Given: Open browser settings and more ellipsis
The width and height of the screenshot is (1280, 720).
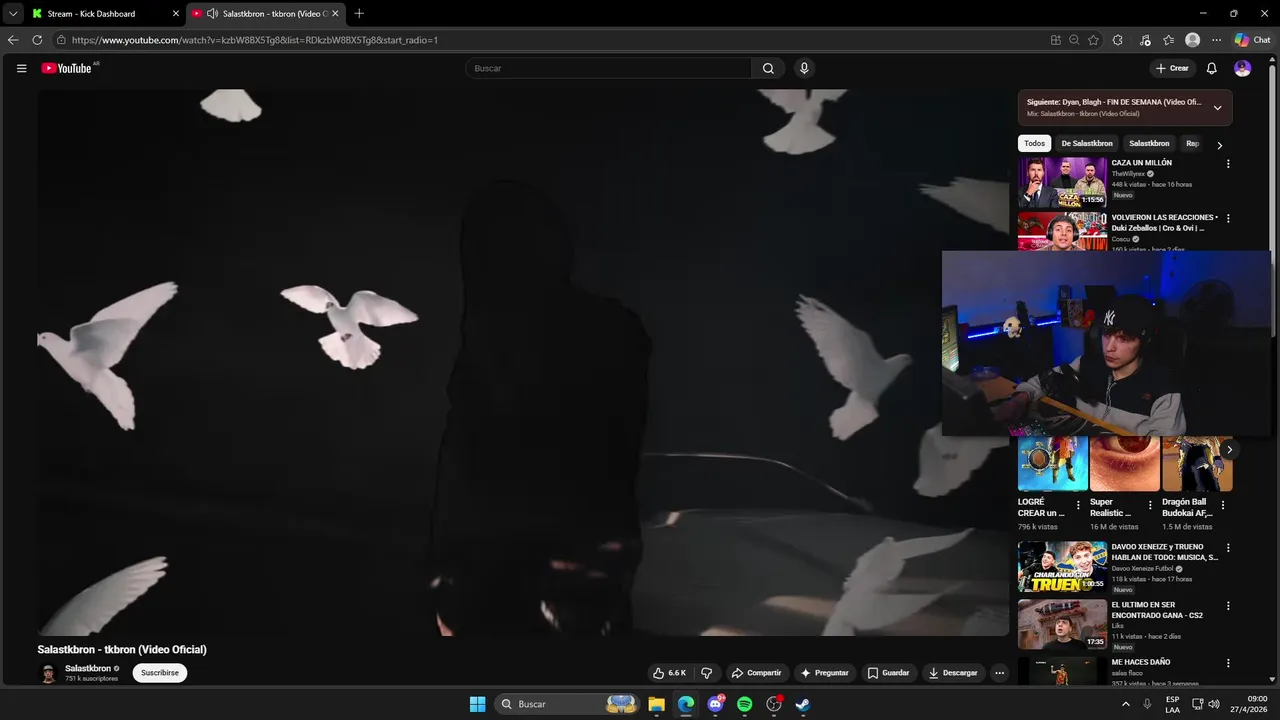Looking at the screenshot, I should [1216, 40].
